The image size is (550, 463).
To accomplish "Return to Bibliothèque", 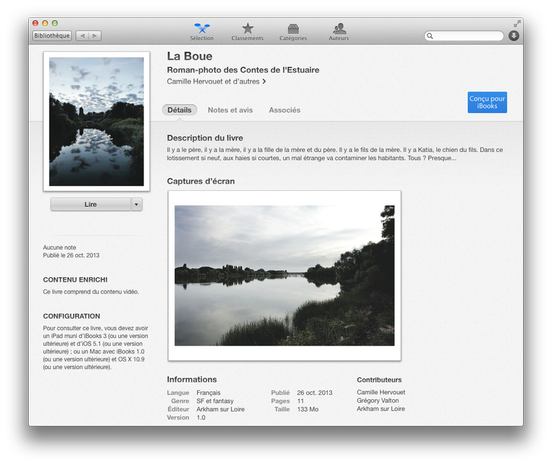I will (52, 36).
